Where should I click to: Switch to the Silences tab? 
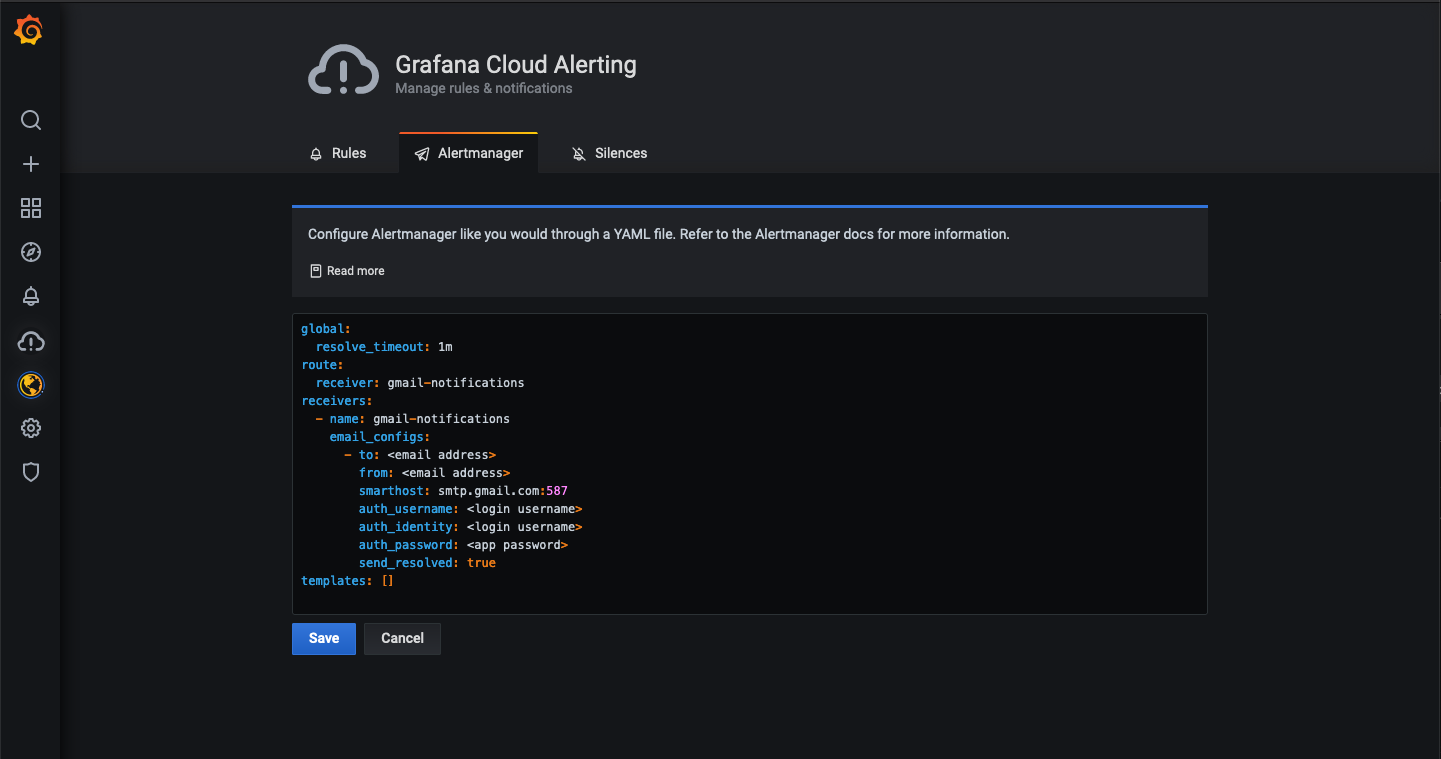(x=609, y=153)
